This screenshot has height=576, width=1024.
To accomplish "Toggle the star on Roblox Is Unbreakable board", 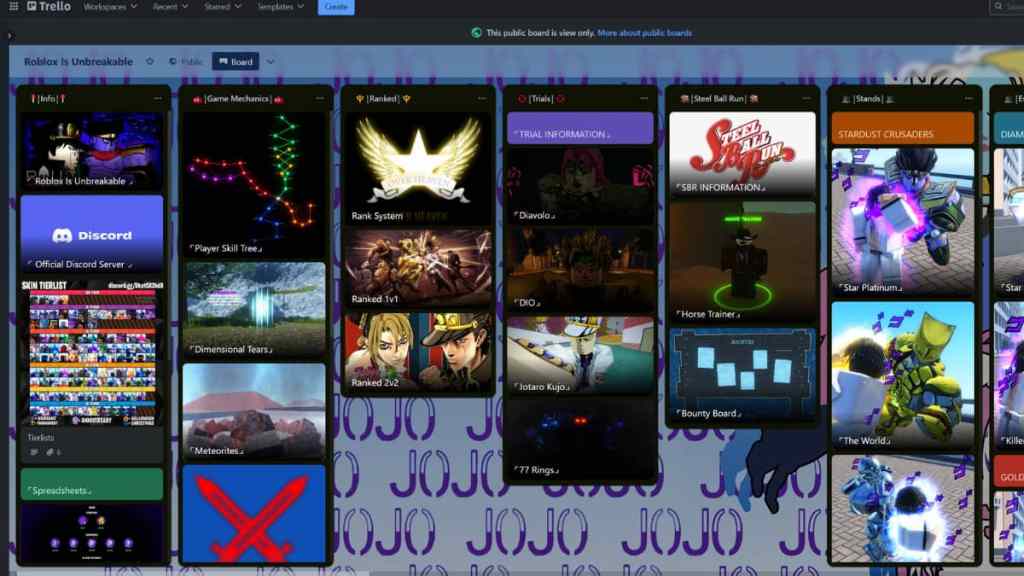I will tap(148, 61).
